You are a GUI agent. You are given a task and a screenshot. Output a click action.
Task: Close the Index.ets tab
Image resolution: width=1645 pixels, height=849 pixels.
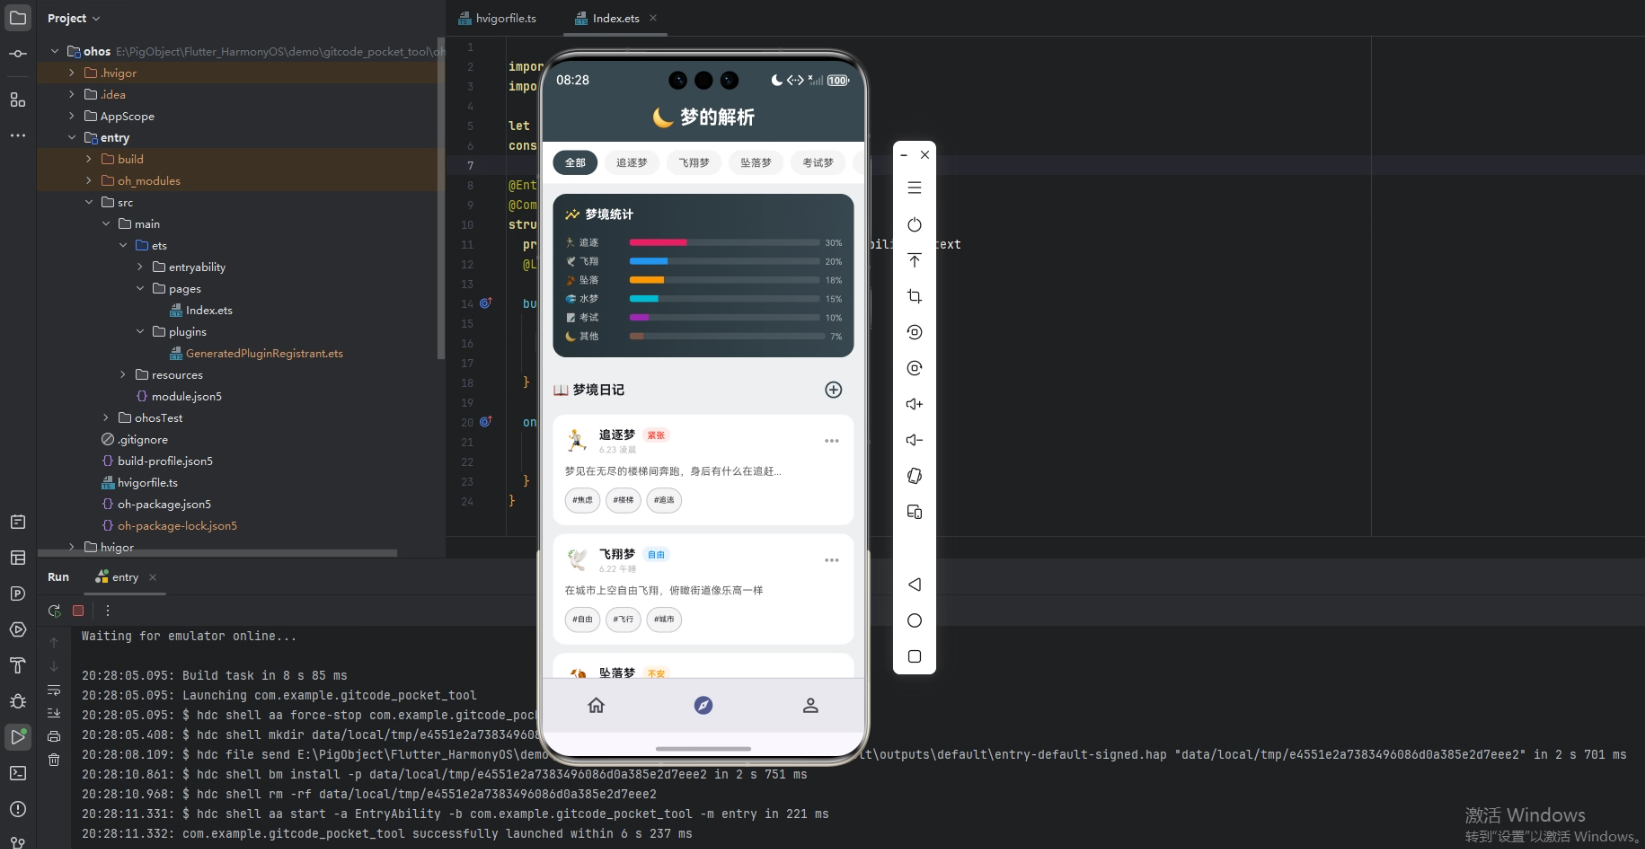coord(653,18)
